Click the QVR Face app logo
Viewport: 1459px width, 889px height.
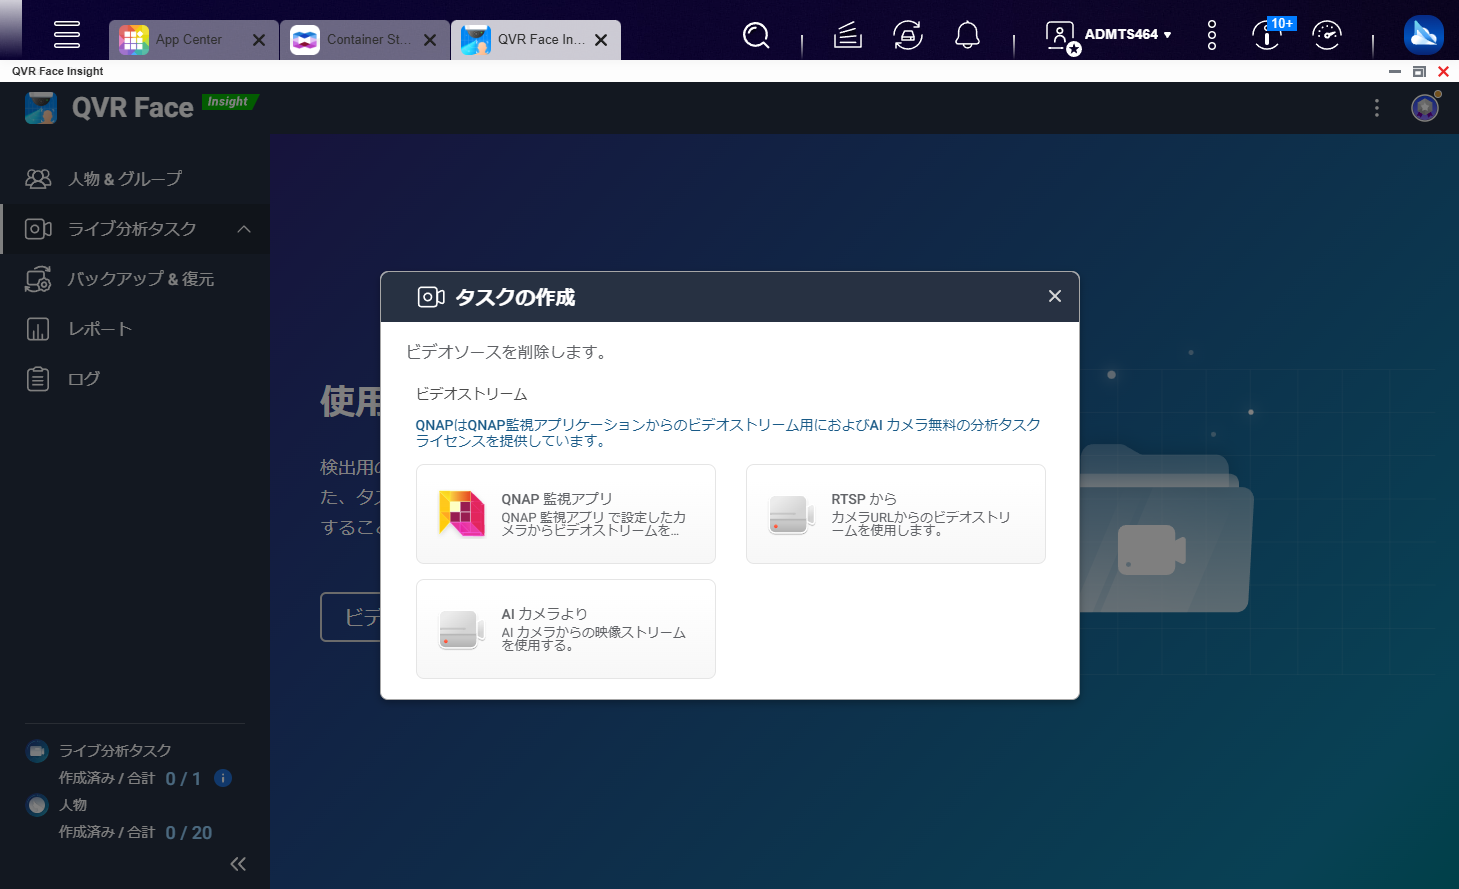point(41,108)
